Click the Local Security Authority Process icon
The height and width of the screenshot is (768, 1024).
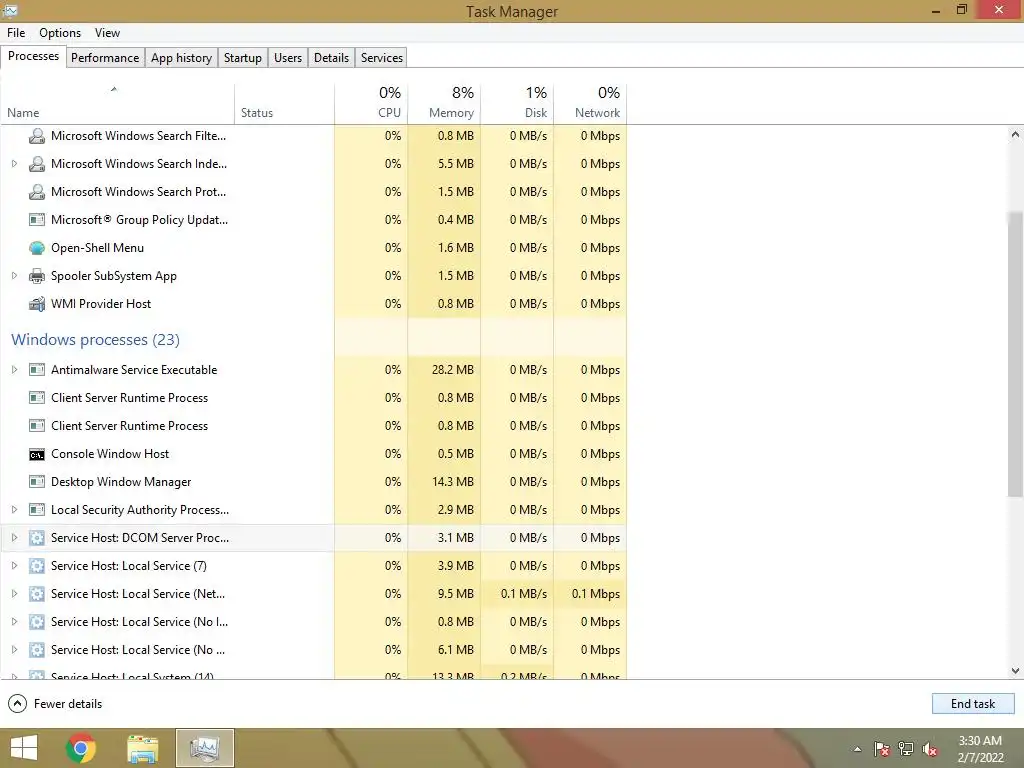tap(37, 510)
